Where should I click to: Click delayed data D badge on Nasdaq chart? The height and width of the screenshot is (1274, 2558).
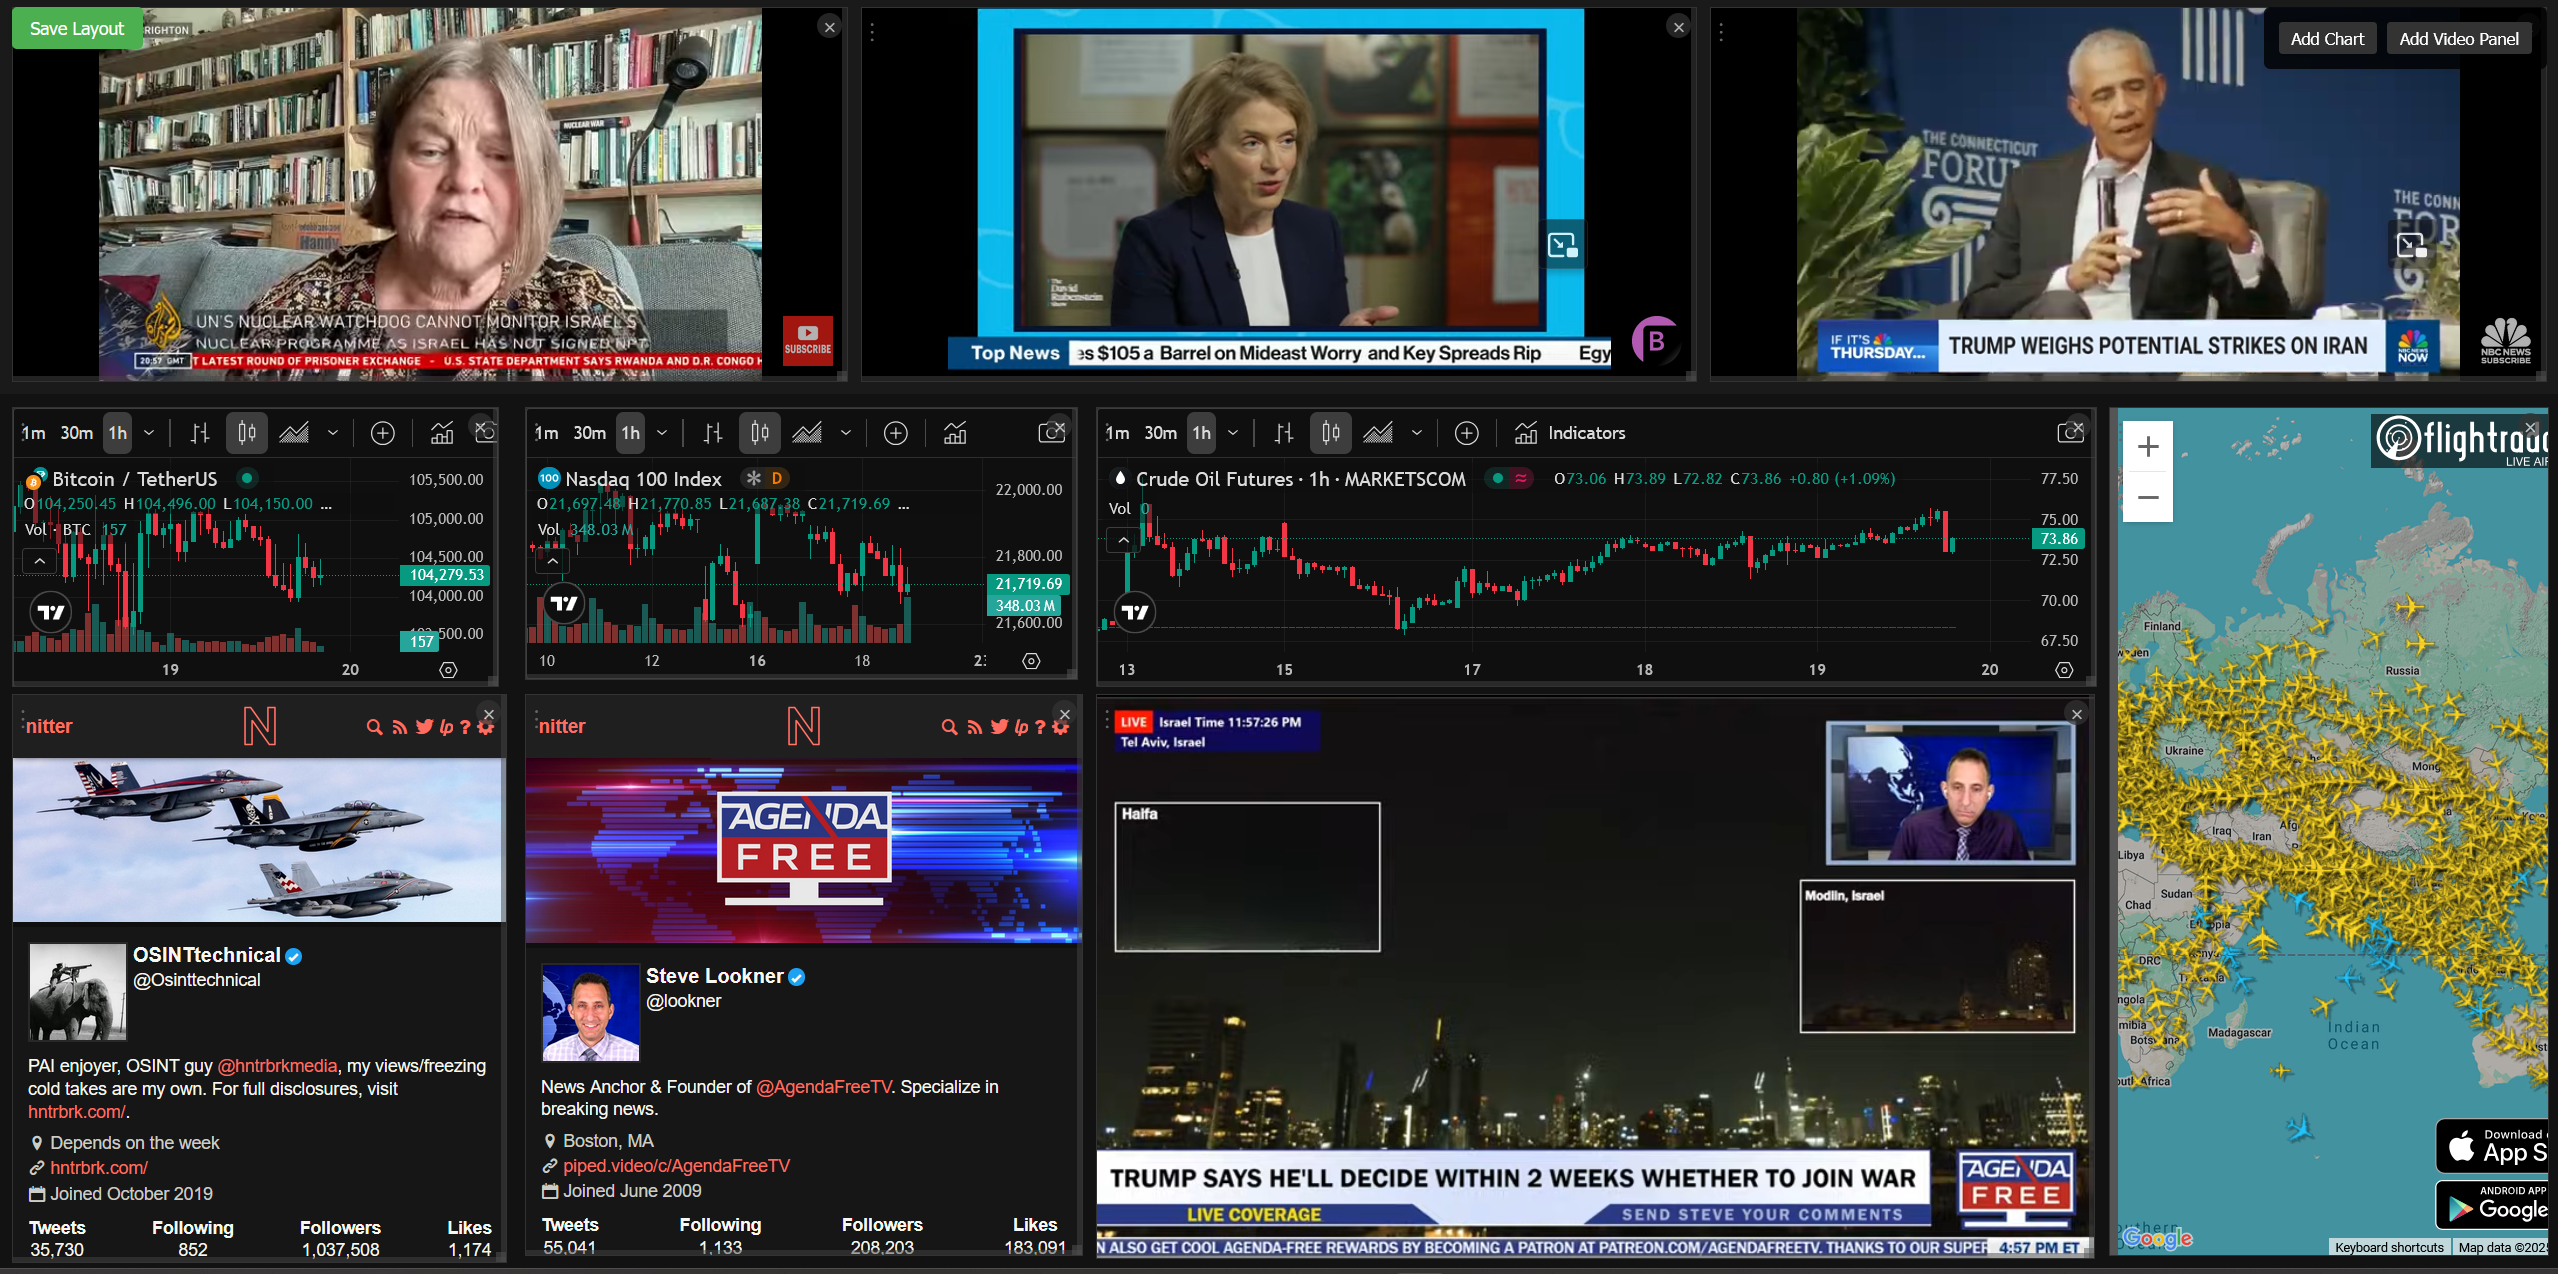click(777, 478)
